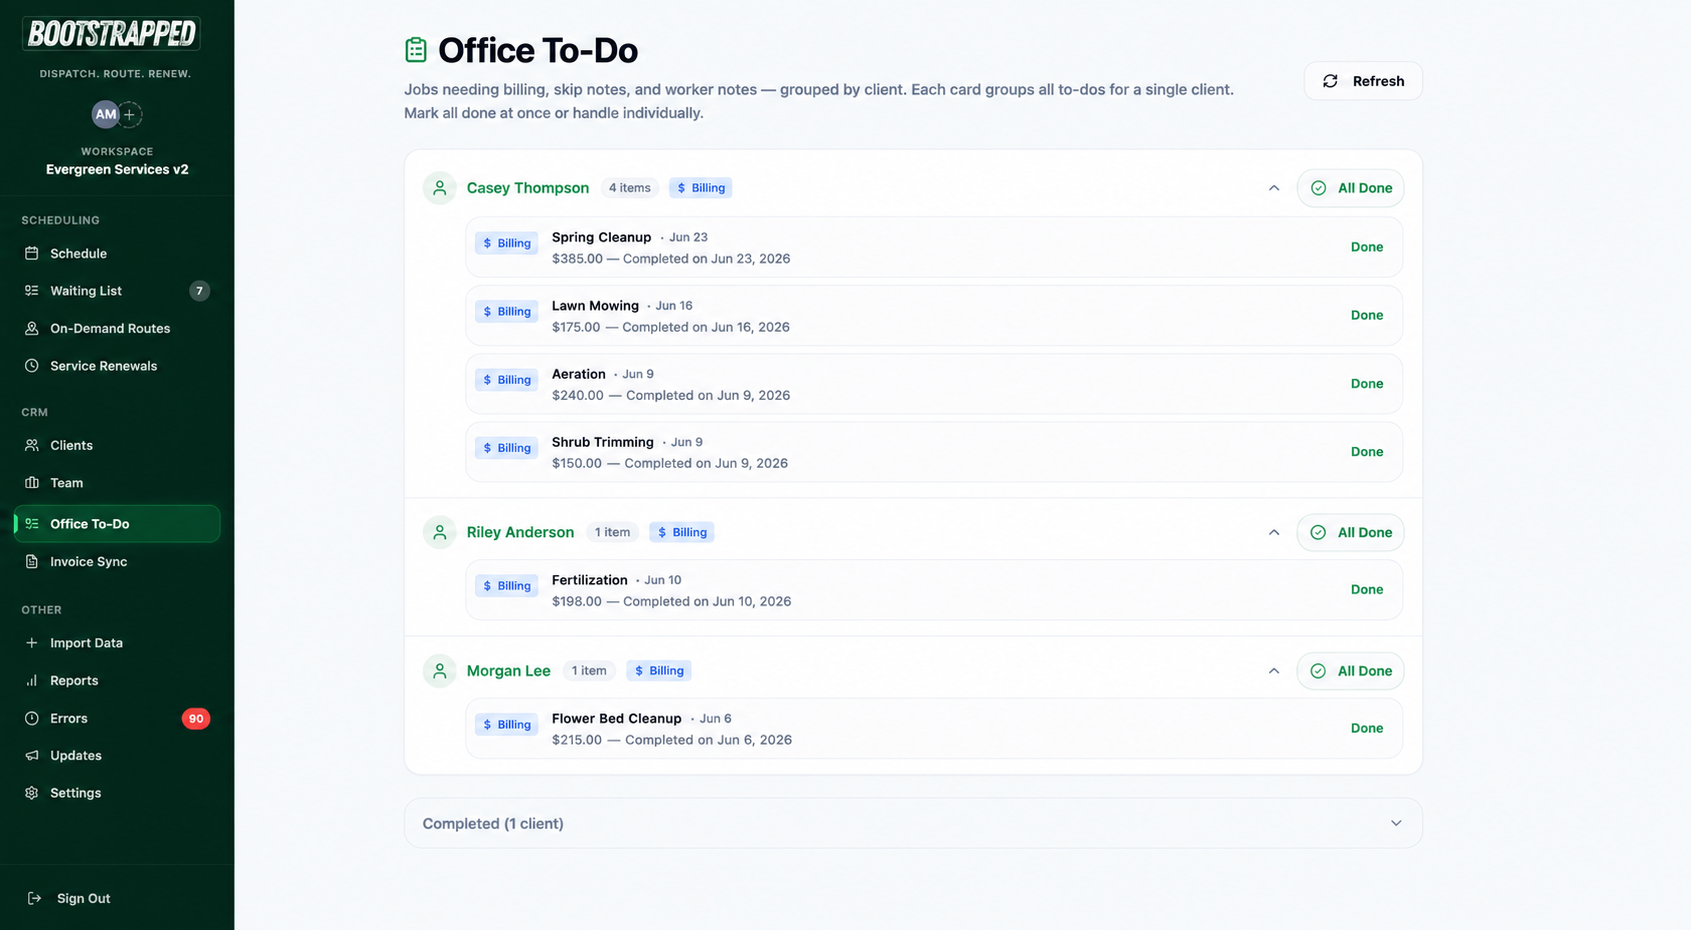The image size is (1691, 930).
Task: Select Office To-Do menu item
Action: [x=117, y=524]
